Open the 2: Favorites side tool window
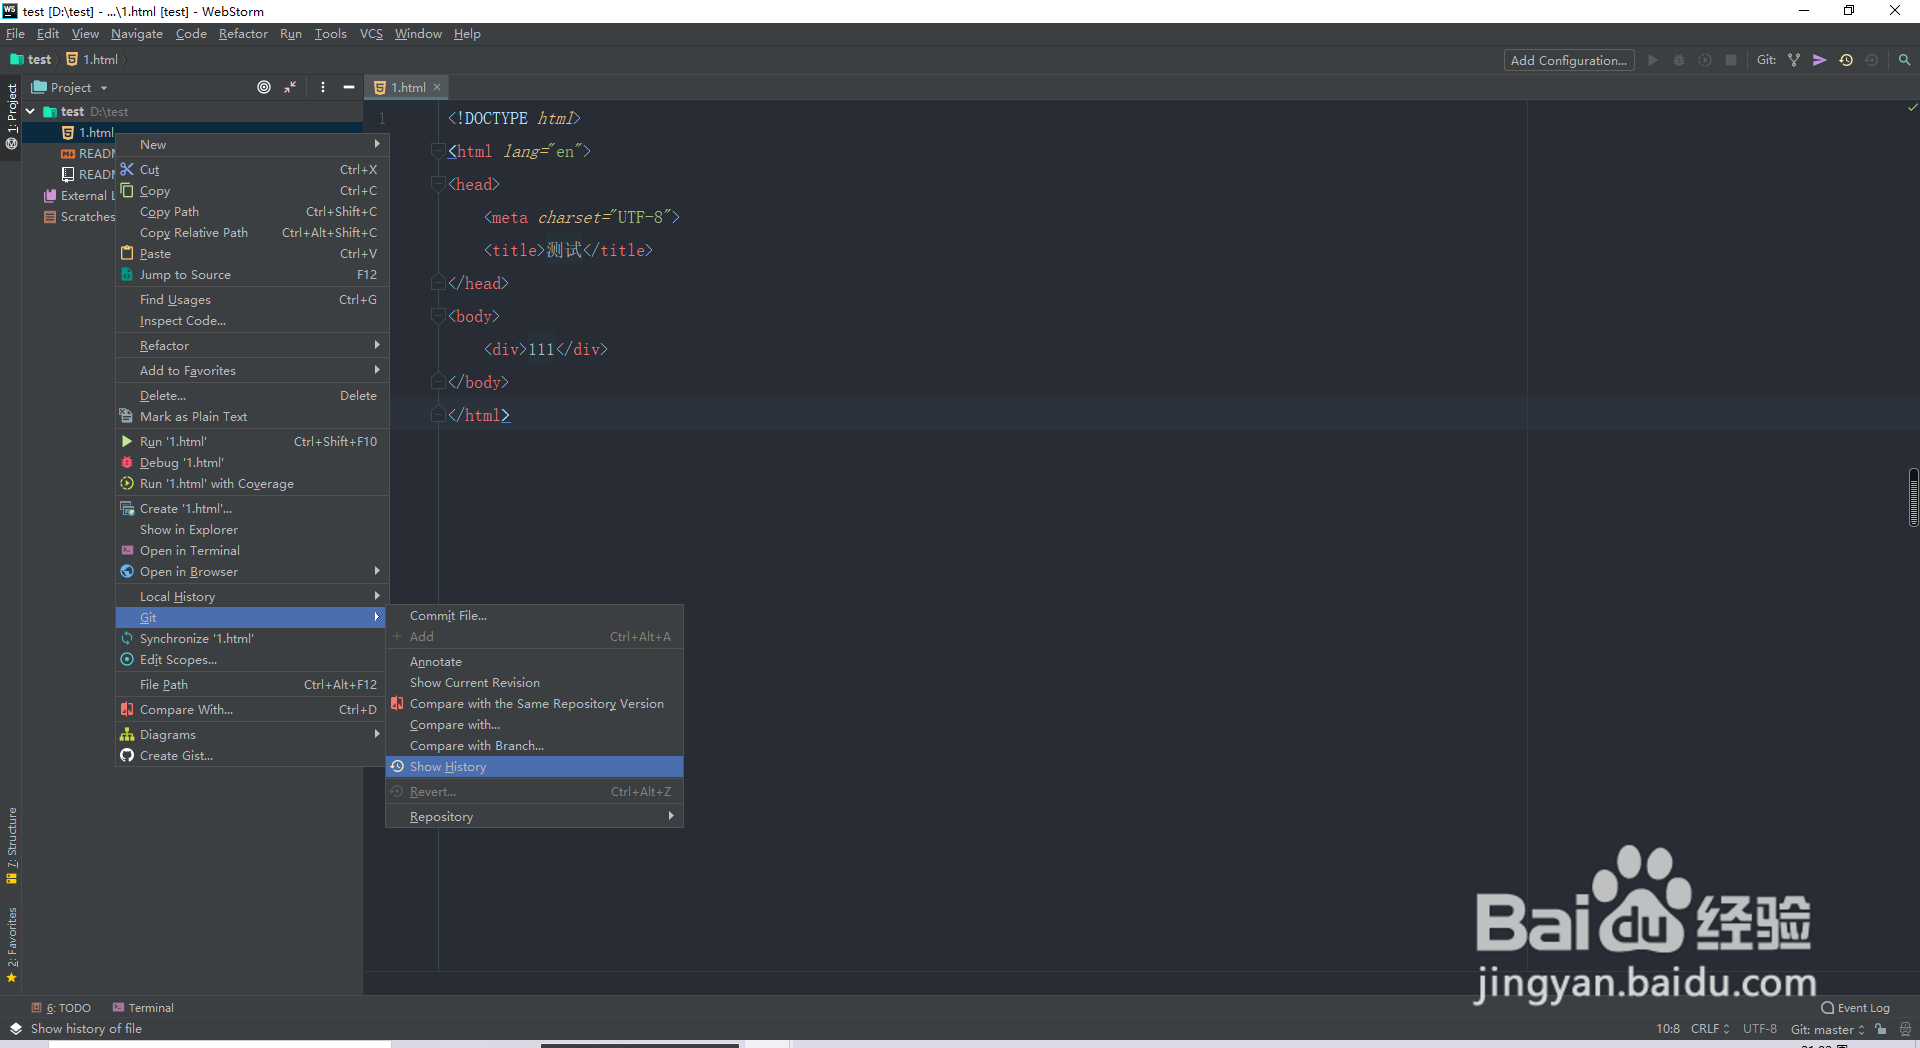Image resolution: width=1920 pixels, height=1048 pixels. click(x=12, y=944)
